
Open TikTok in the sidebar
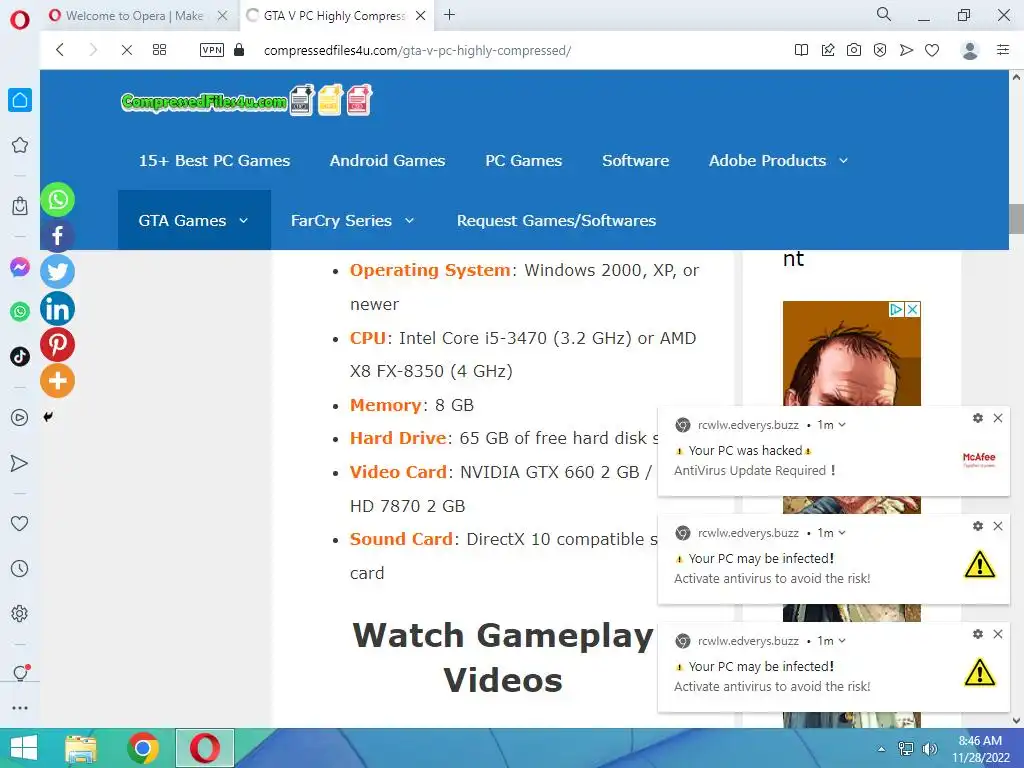point(20,357)
